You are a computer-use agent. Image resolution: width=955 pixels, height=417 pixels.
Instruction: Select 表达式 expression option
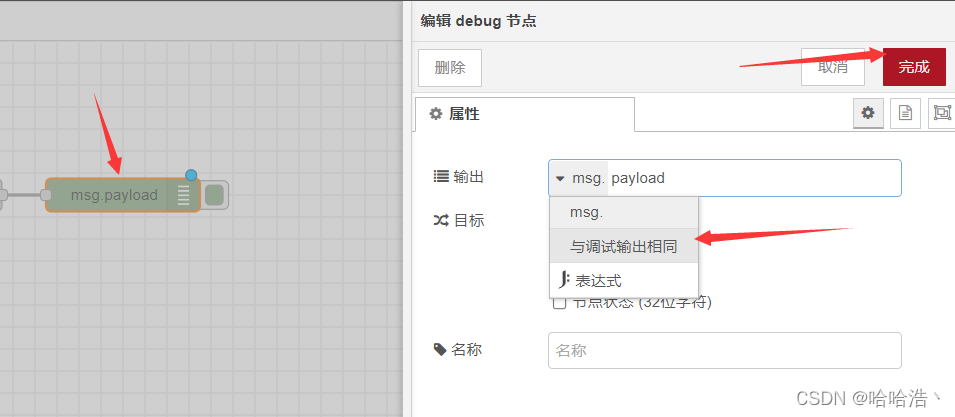(x=624, y=281)
